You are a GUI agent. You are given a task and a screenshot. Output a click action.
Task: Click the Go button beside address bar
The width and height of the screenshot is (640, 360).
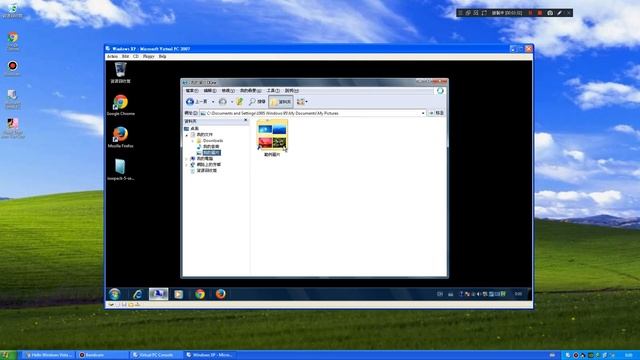(x=436, y=113)
